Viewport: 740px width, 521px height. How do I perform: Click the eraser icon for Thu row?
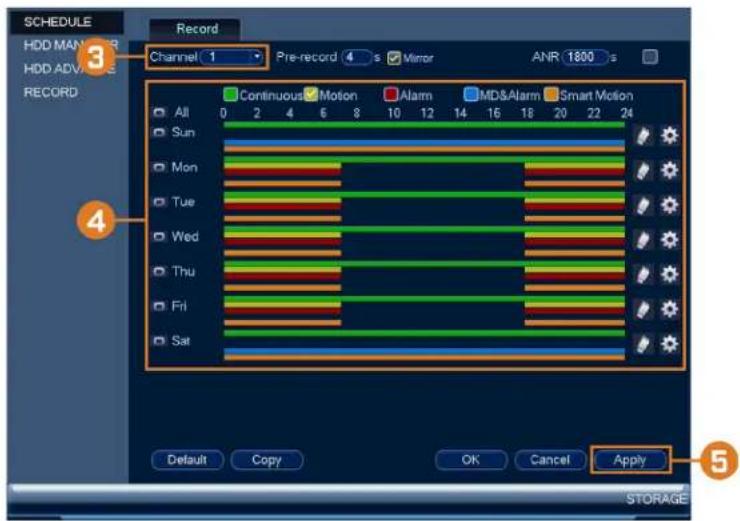[643, 275]
